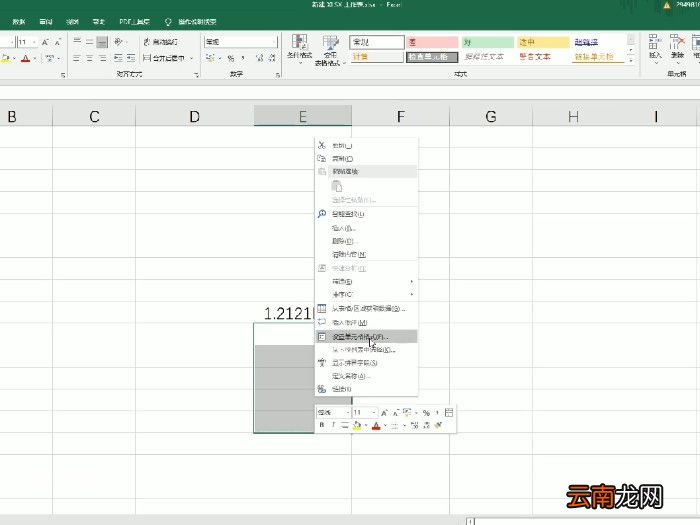Open mini toolbar font name dropdown

point(347,412)
